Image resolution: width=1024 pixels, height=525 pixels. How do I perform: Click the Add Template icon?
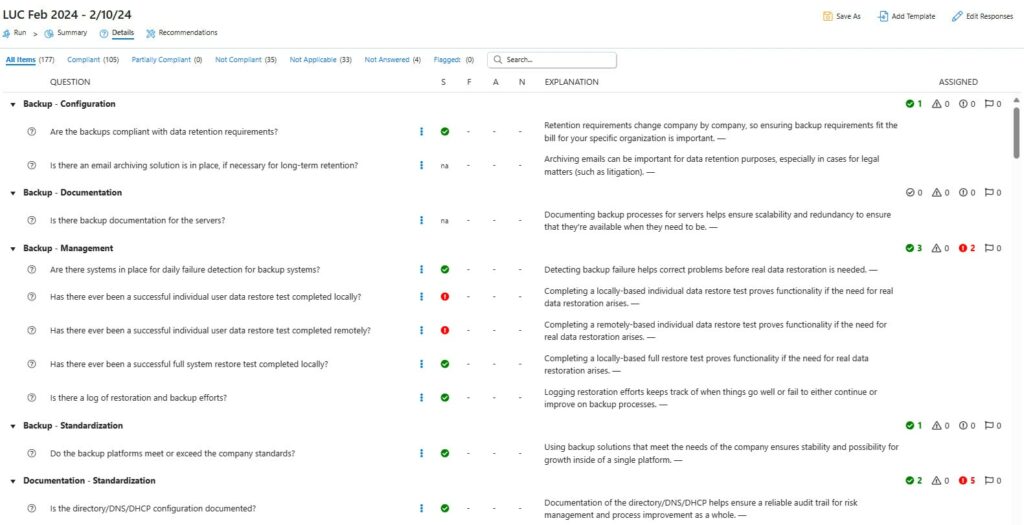click(883, 16)
